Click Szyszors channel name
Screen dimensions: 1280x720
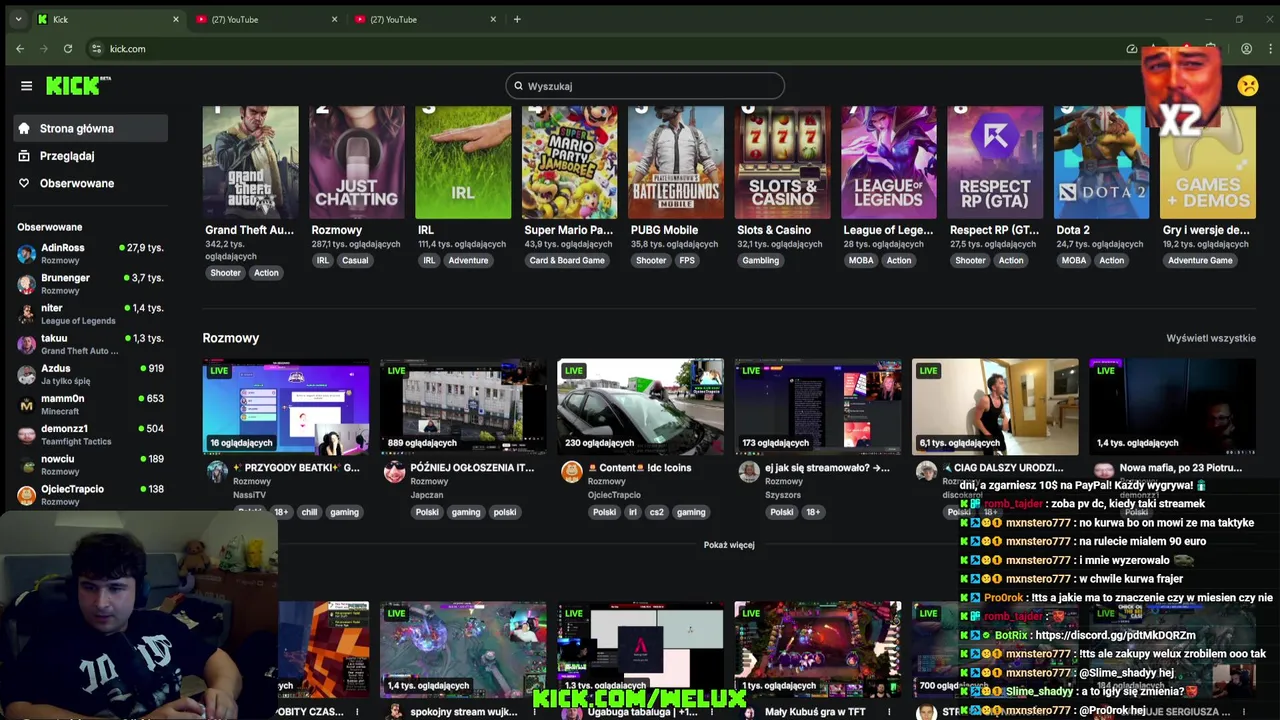(783, 495)
